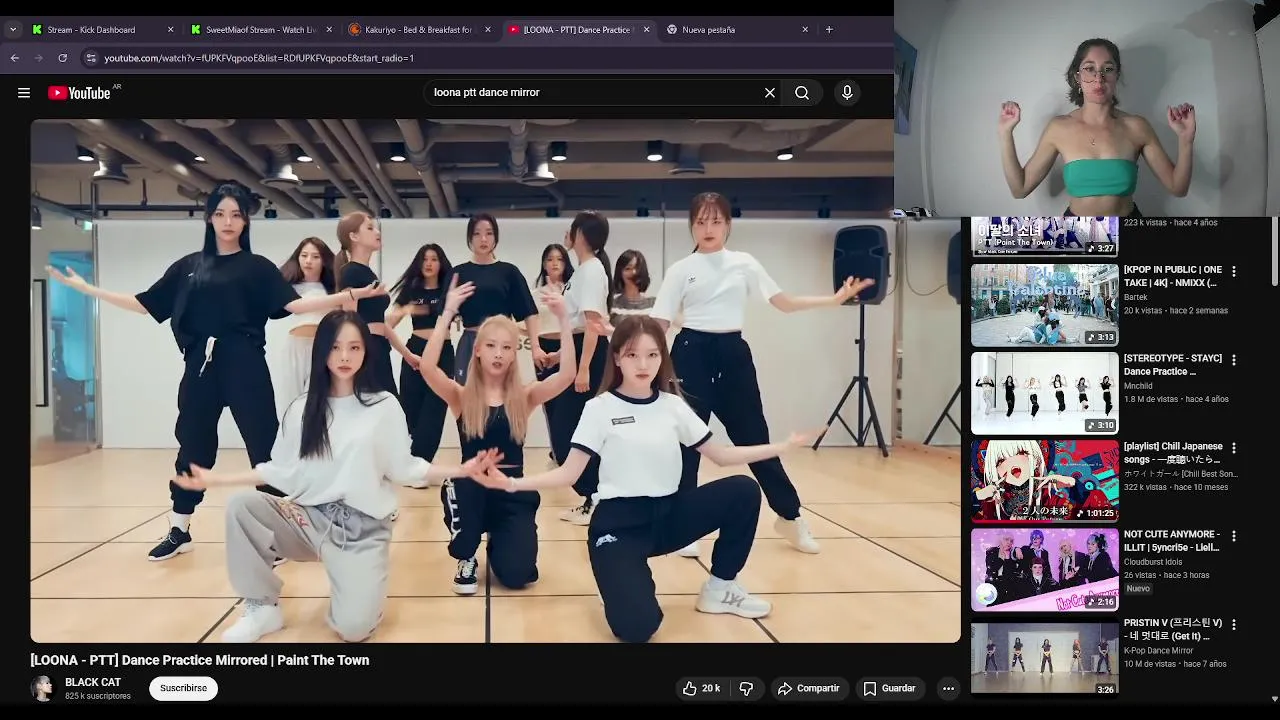Open the Cloudburst Idols channel name

pyautogui.click(x=1153, y=562)
